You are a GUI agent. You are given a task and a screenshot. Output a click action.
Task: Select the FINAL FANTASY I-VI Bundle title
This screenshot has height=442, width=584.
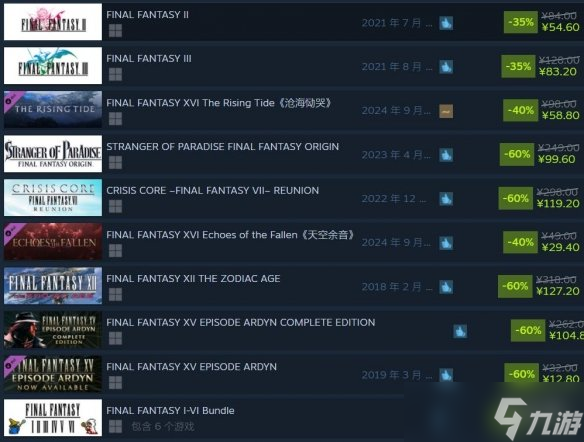[170, 411]
